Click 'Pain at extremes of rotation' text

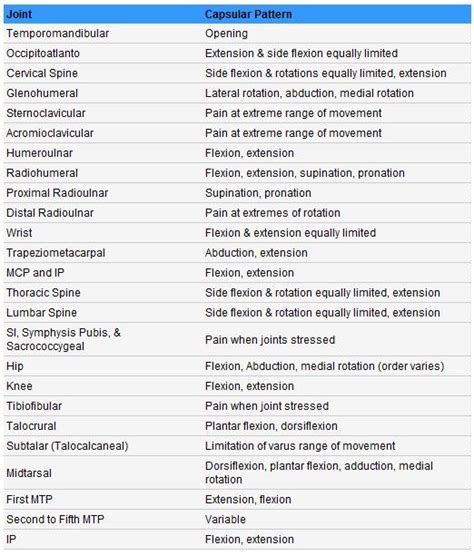coord(273,213)
